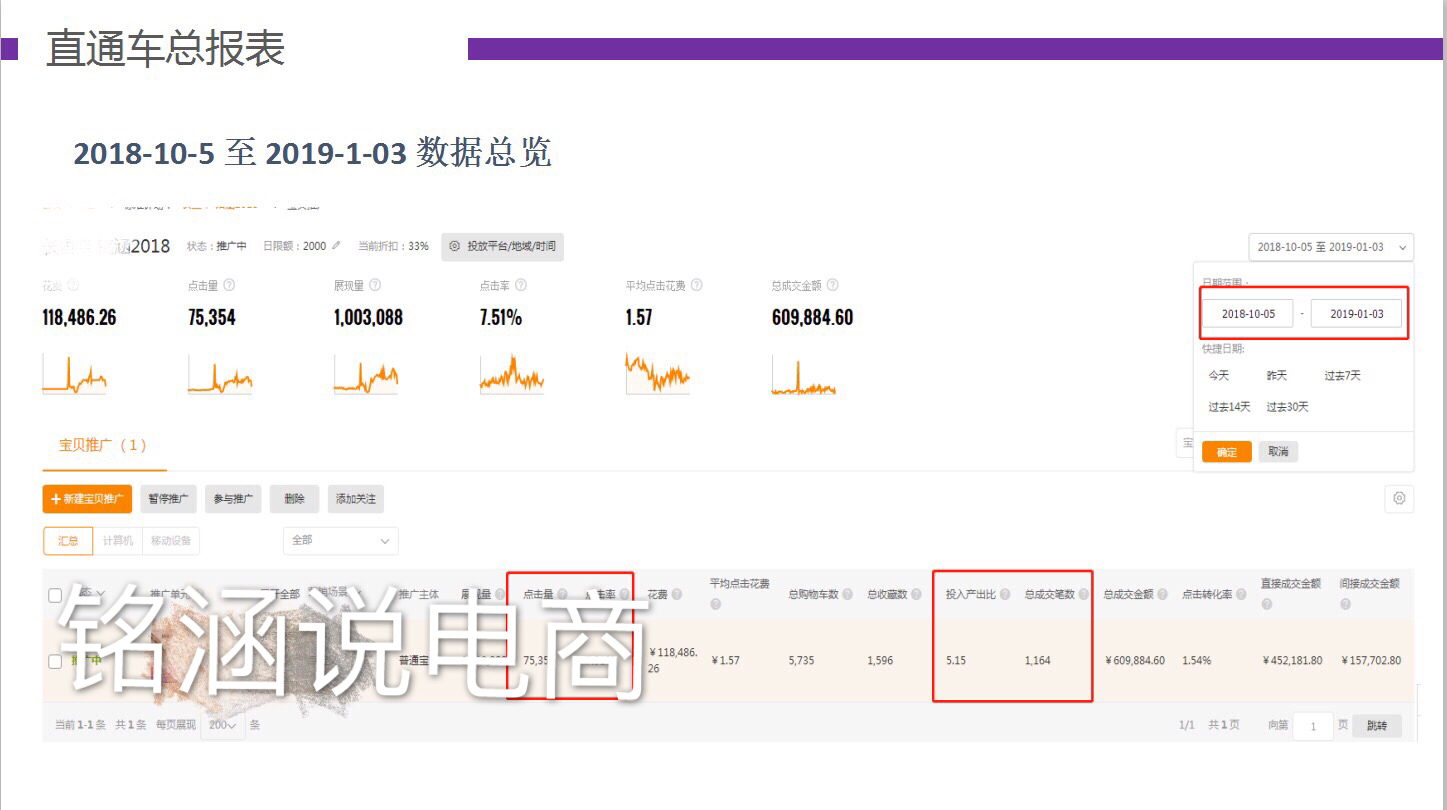Click the 新建宝贝推广 button
Image resolution: width=1447 pixels, height=810 pixels.
[x=87, y=499]
